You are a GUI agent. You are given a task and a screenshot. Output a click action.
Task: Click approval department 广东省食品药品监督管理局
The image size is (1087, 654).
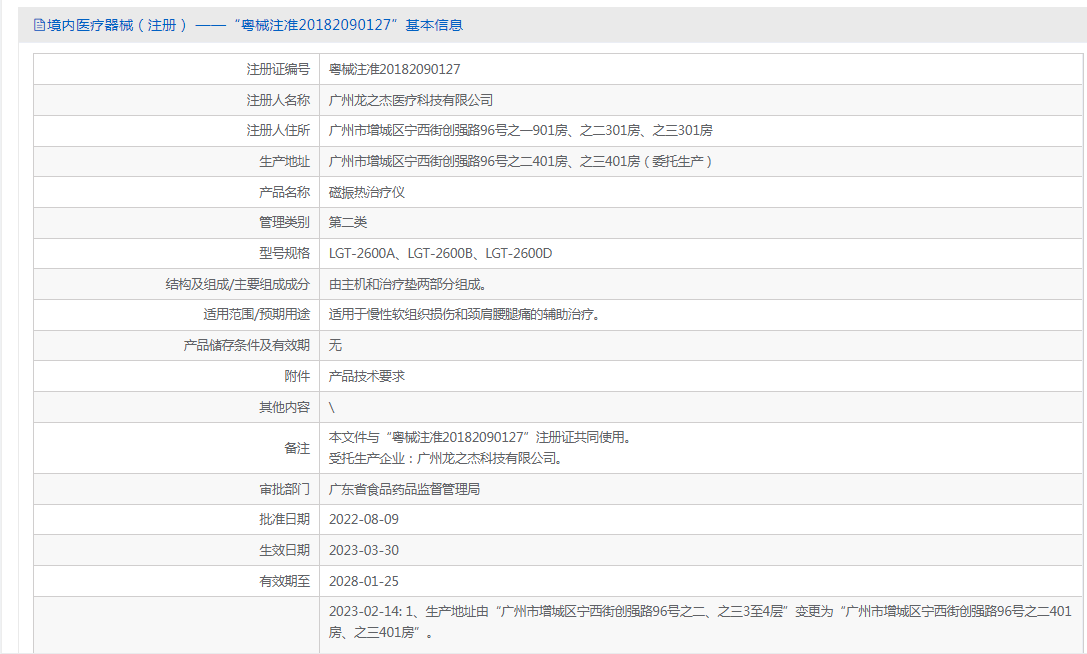tap(404, 490)
